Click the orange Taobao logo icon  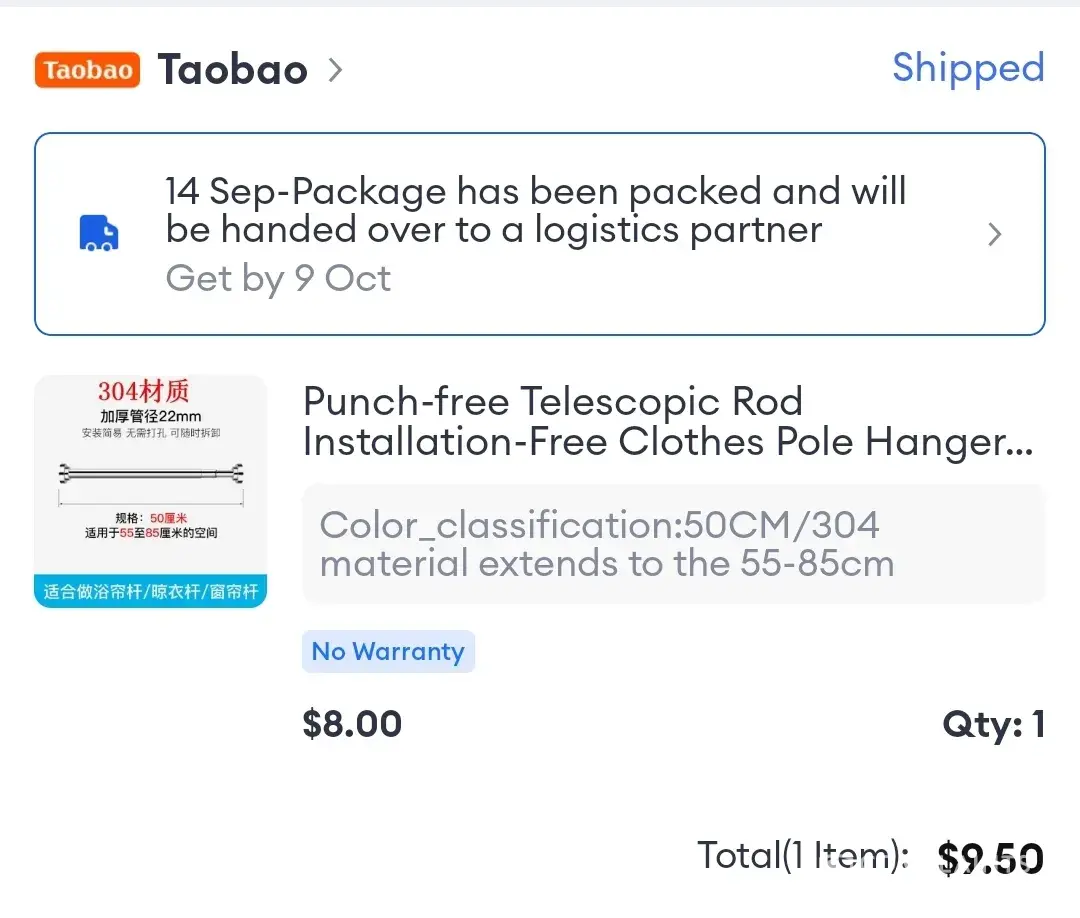[87, 70]
